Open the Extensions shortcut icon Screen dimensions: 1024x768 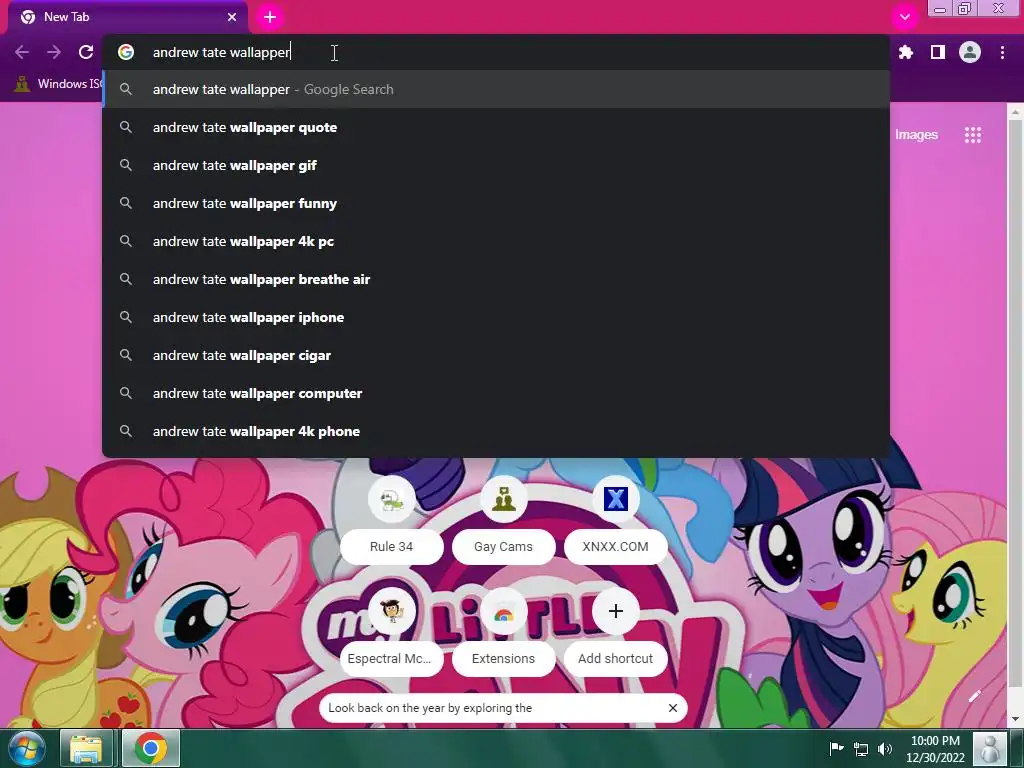click(504, 611)
